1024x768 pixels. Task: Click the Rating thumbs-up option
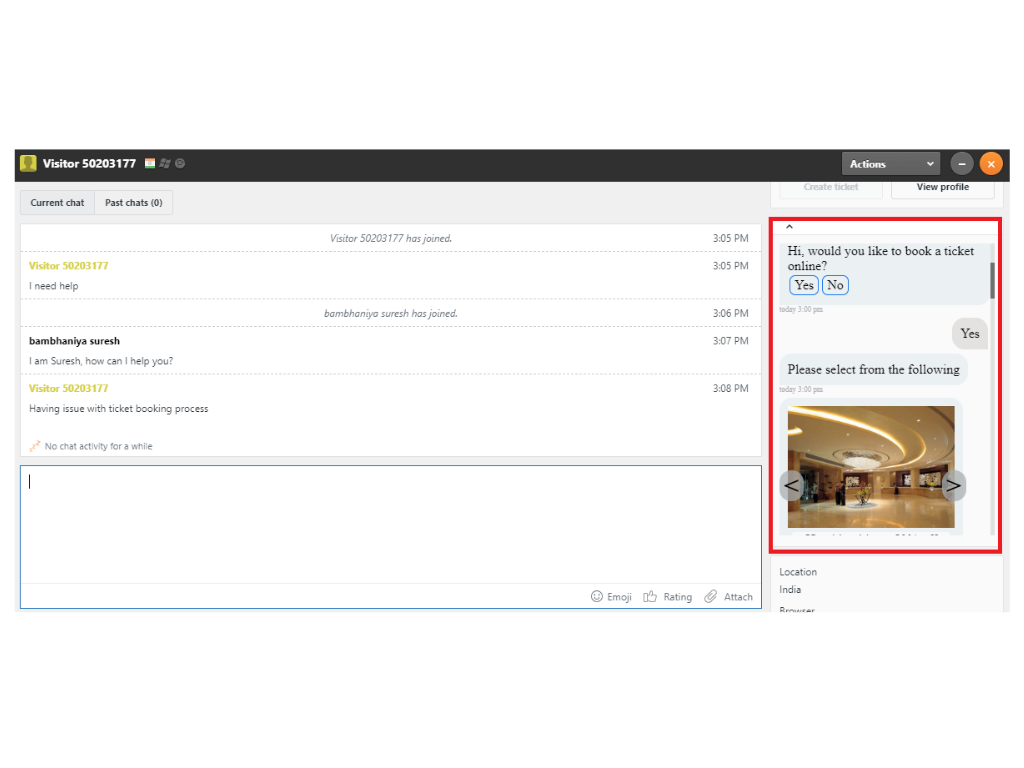667,597
